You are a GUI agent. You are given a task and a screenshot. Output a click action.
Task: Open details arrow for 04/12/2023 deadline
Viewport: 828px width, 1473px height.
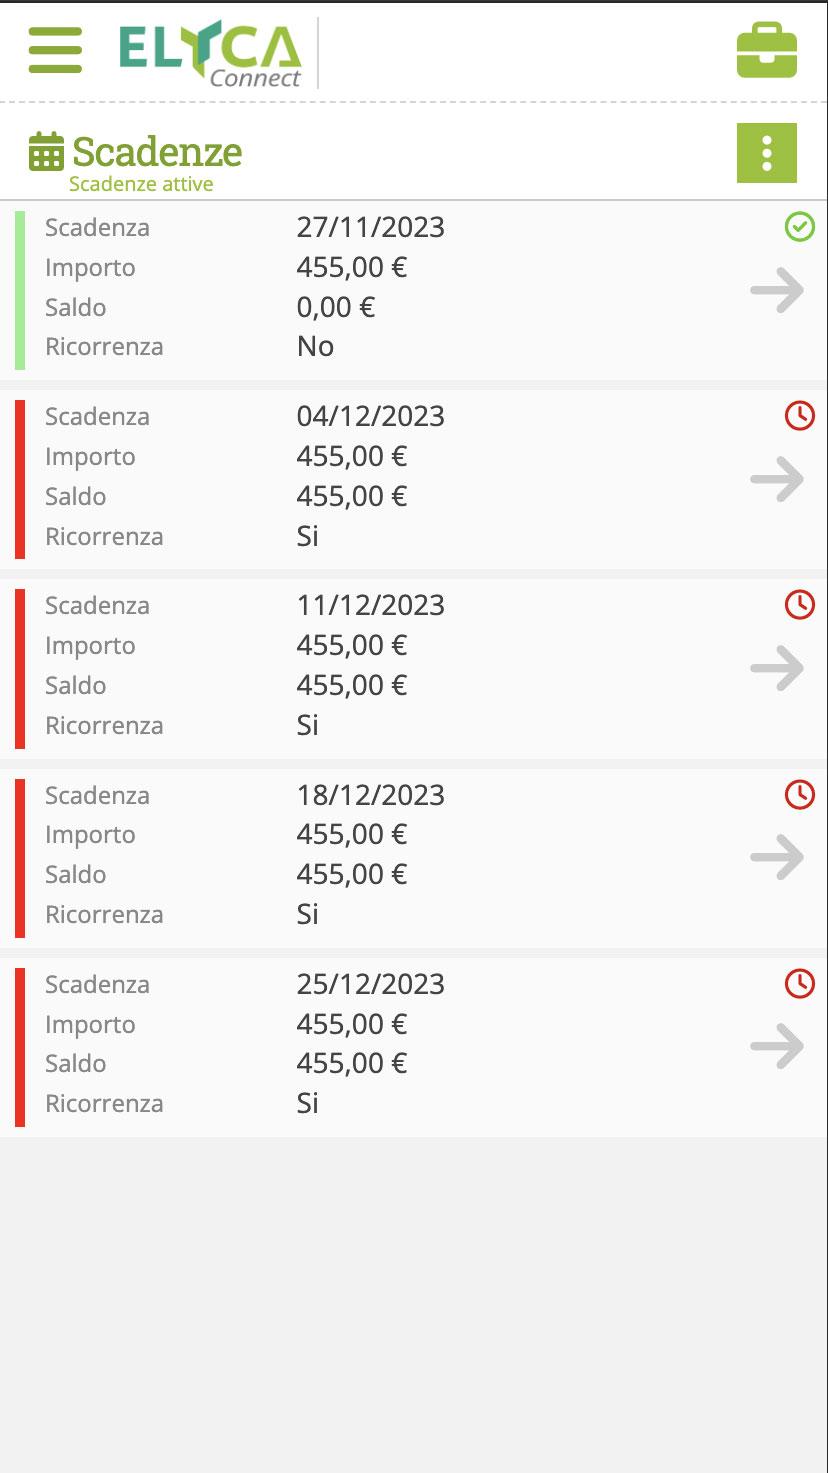[777, 480]
